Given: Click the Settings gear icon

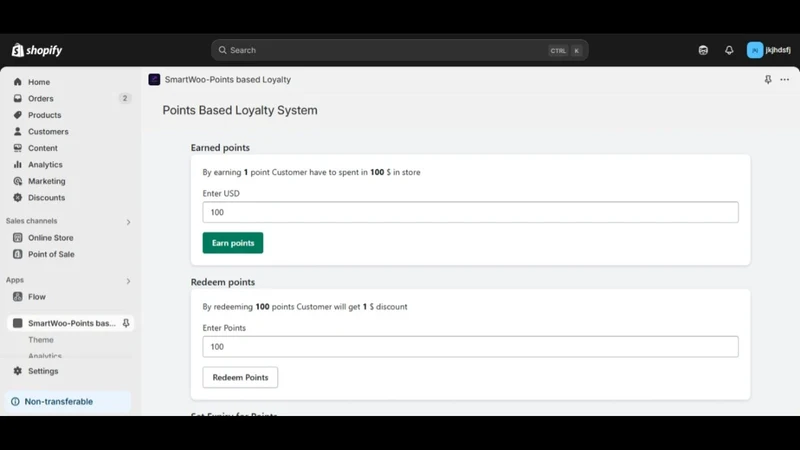Looking at the screenshot, I should tap(18, 371).
